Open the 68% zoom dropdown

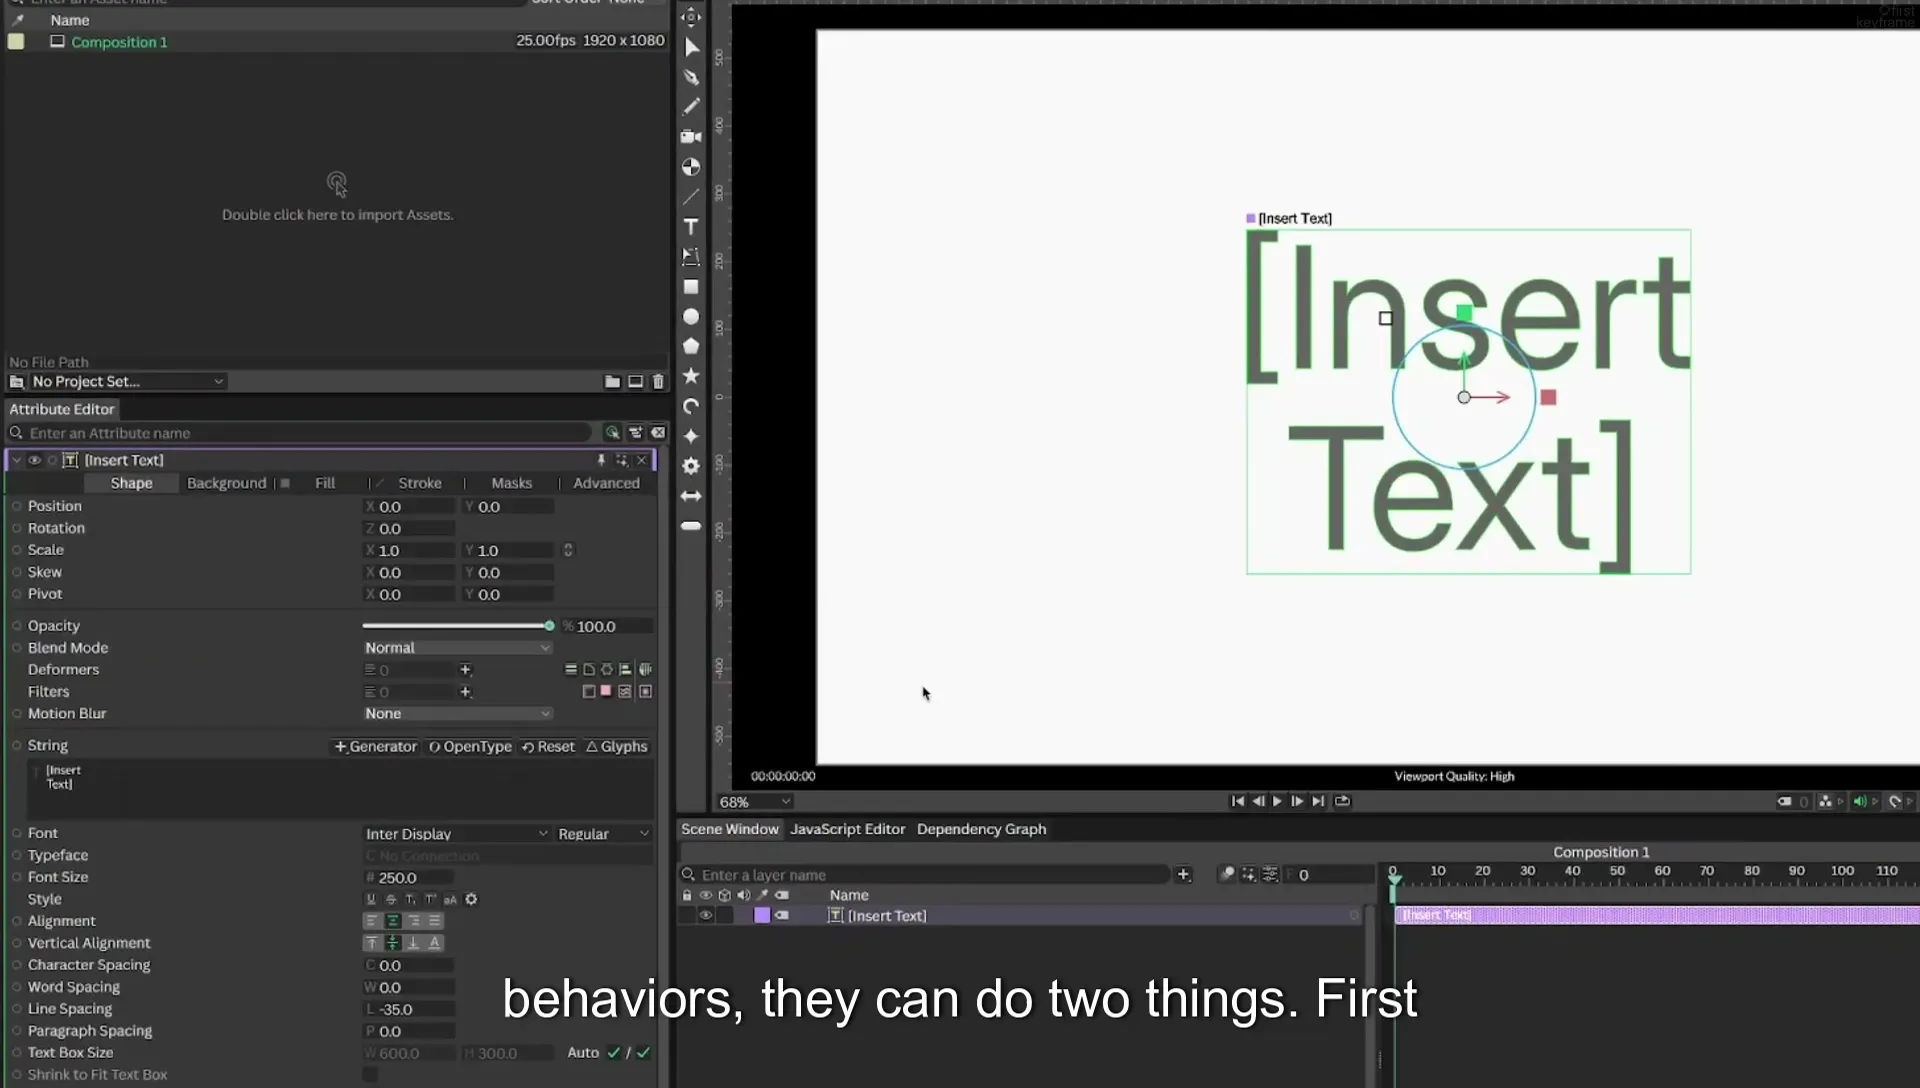pyautogui.click(x=755, y=802)
